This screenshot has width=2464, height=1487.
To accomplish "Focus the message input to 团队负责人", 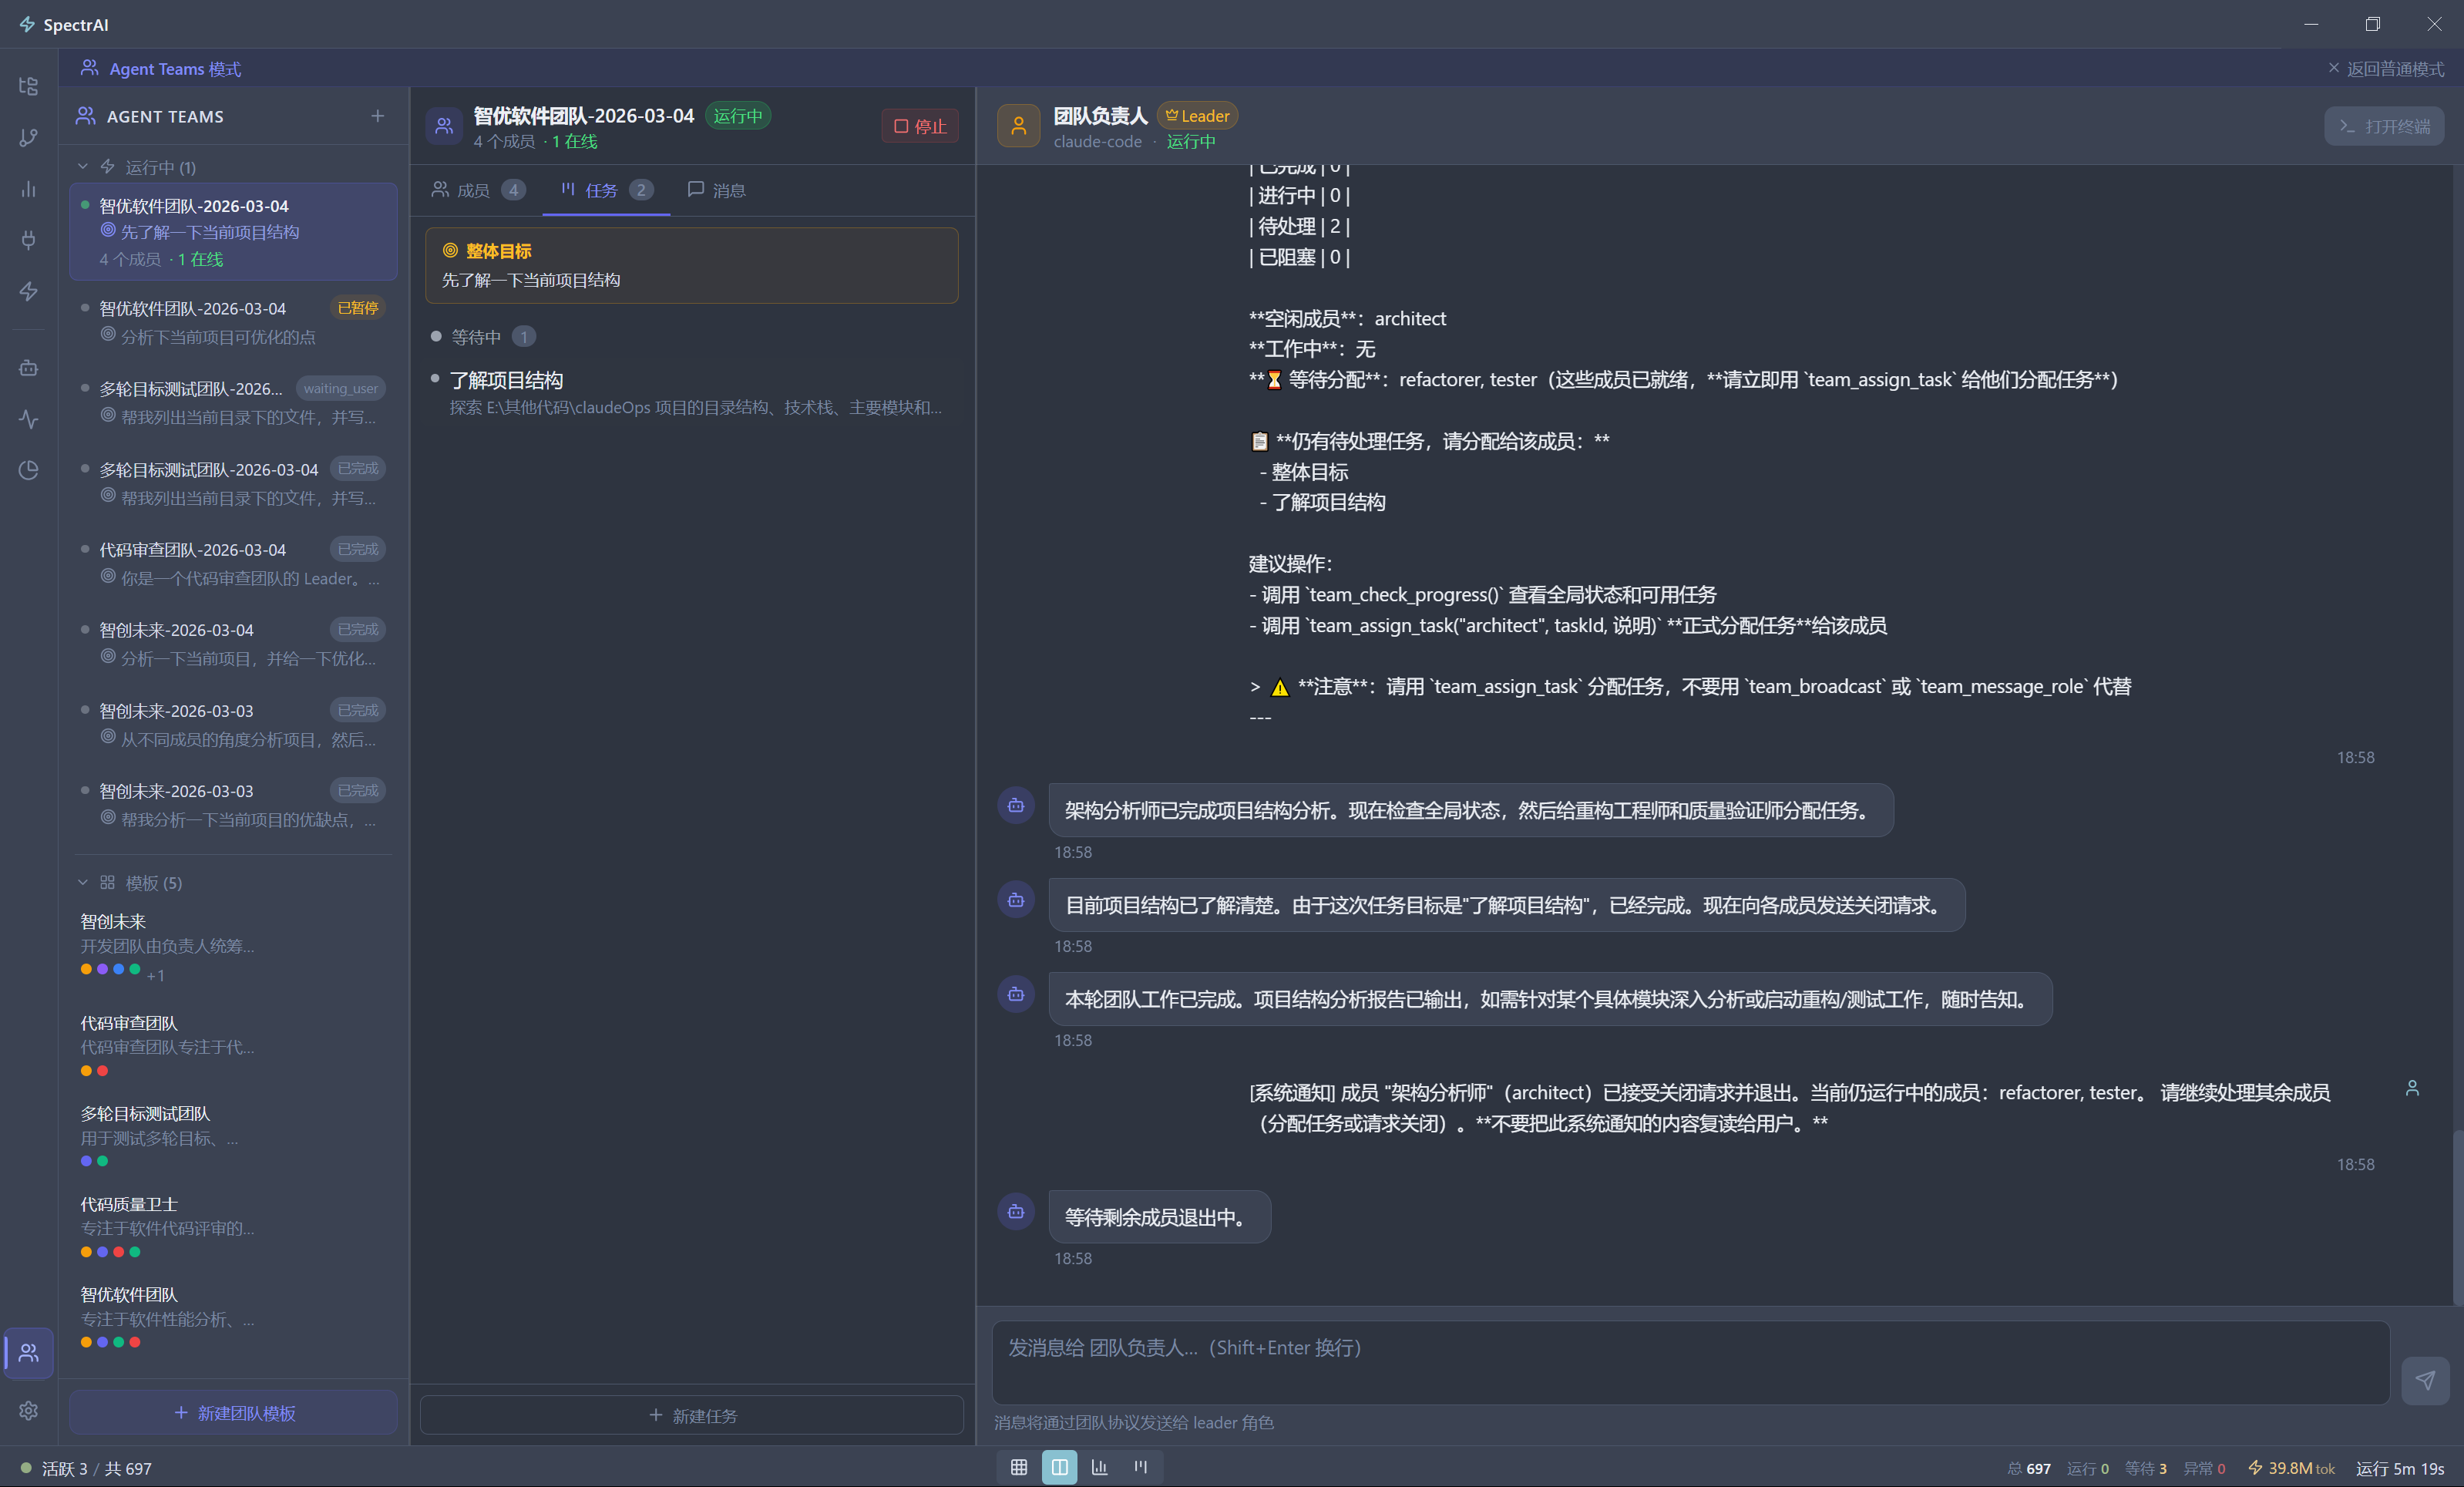I will 1690,1362.
